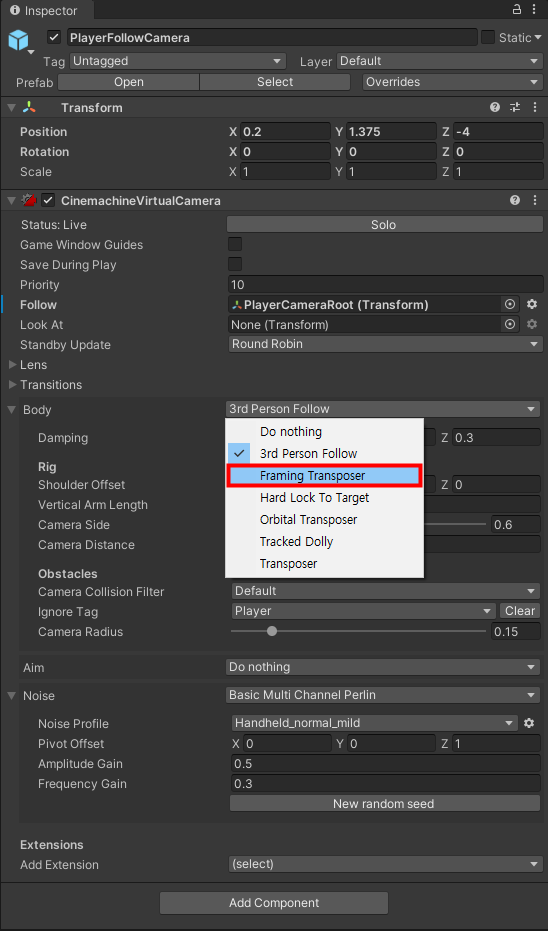Click the Solo button
The width and height of the screenshot is (548, 931).
coord(385,225)
